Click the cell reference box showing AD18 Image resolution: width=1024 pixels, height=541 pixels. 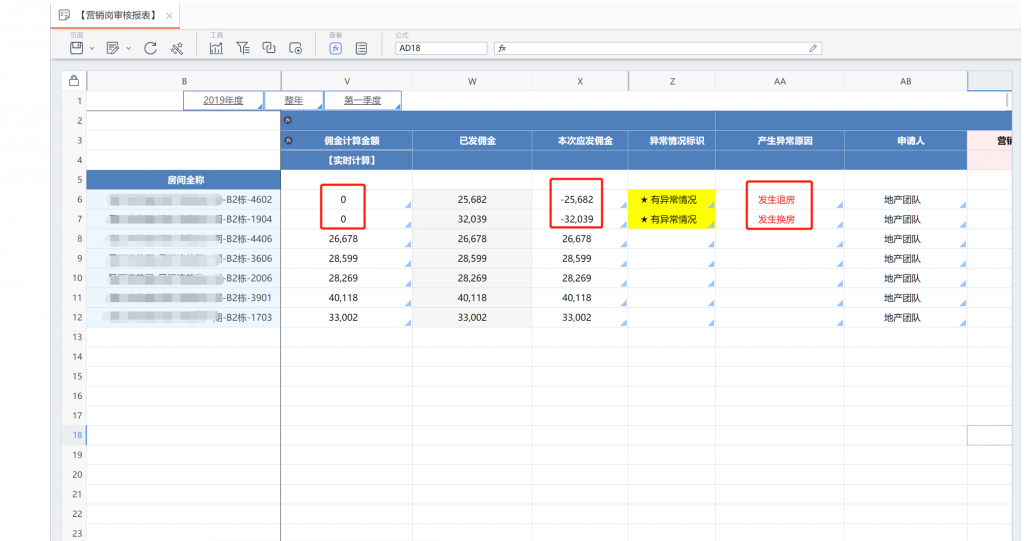[x=440, y=48]
